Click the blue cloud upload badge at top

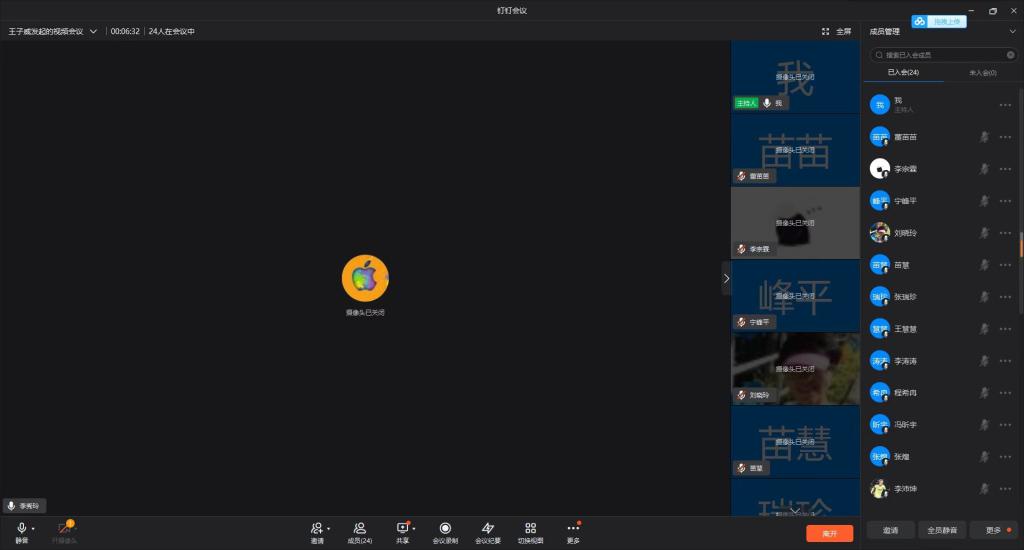click(x=938, y=22)
